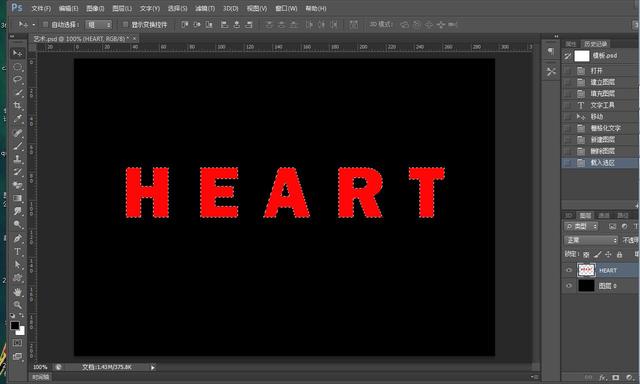Create adjustment layer icon in Layers panel

click(x=629, y=378)
